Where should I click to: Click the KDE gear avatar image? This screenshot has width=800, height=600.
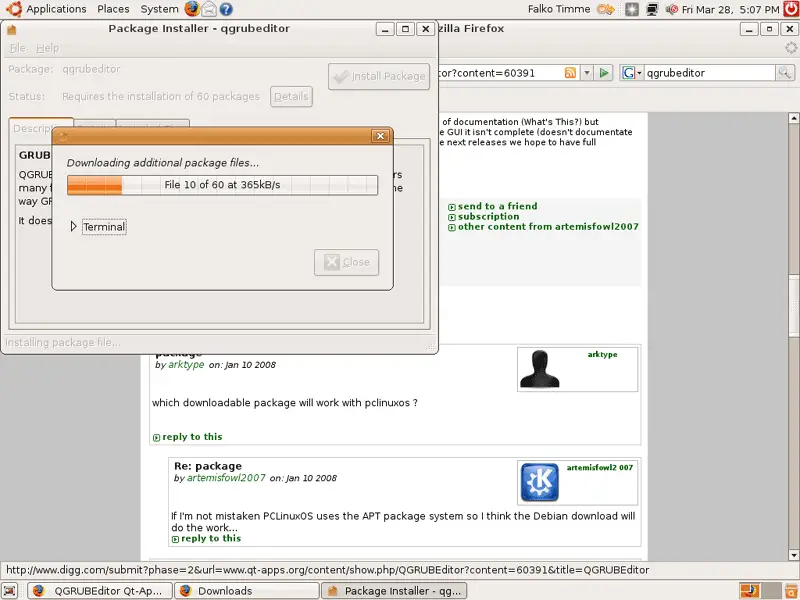pos(539,482)
